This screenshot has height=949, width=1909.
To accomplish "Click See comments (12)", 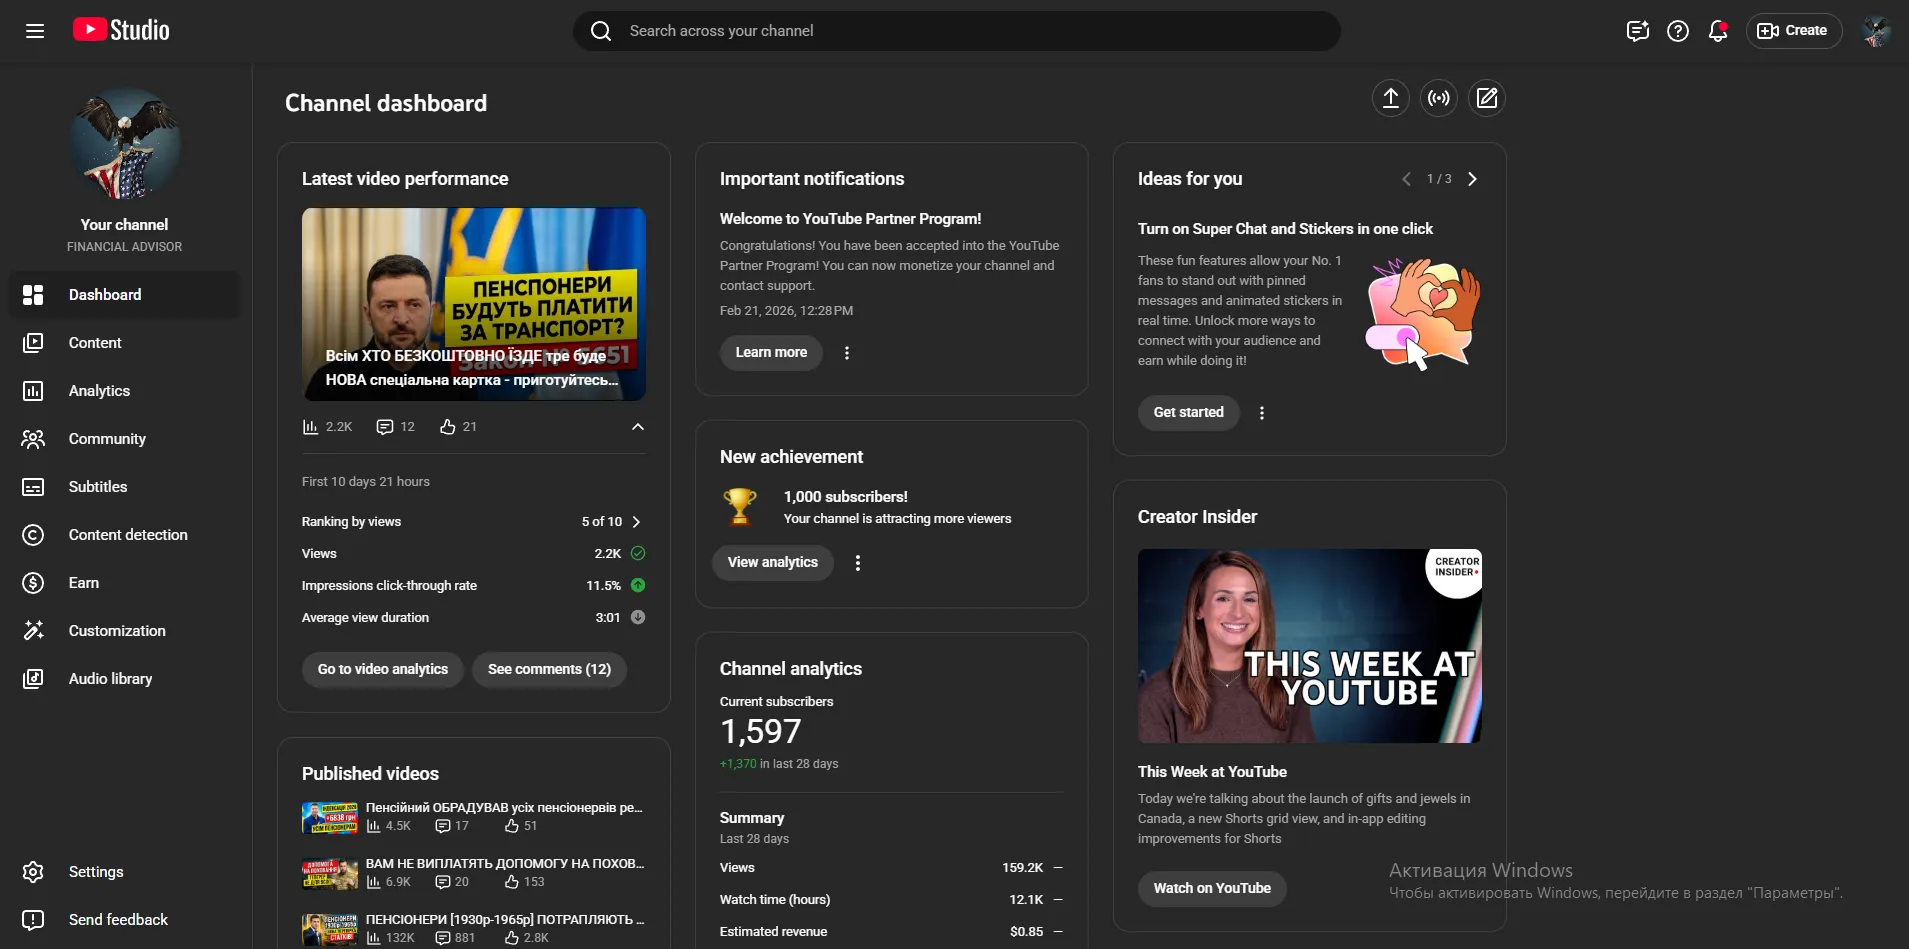I will click(549, 669).
